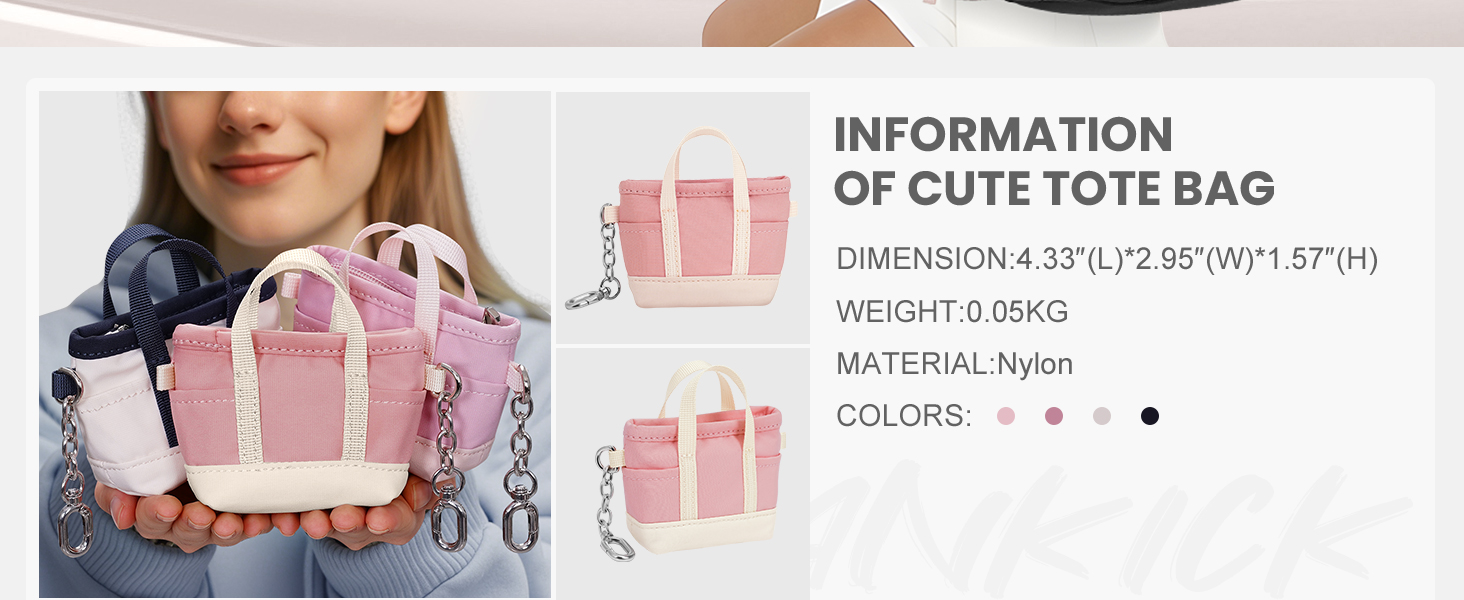Image resolution: width=1464 pixels, height=600 pixels.
Task: Click the MATERIAL:Nylon line
Action: (x=954, y=364)
